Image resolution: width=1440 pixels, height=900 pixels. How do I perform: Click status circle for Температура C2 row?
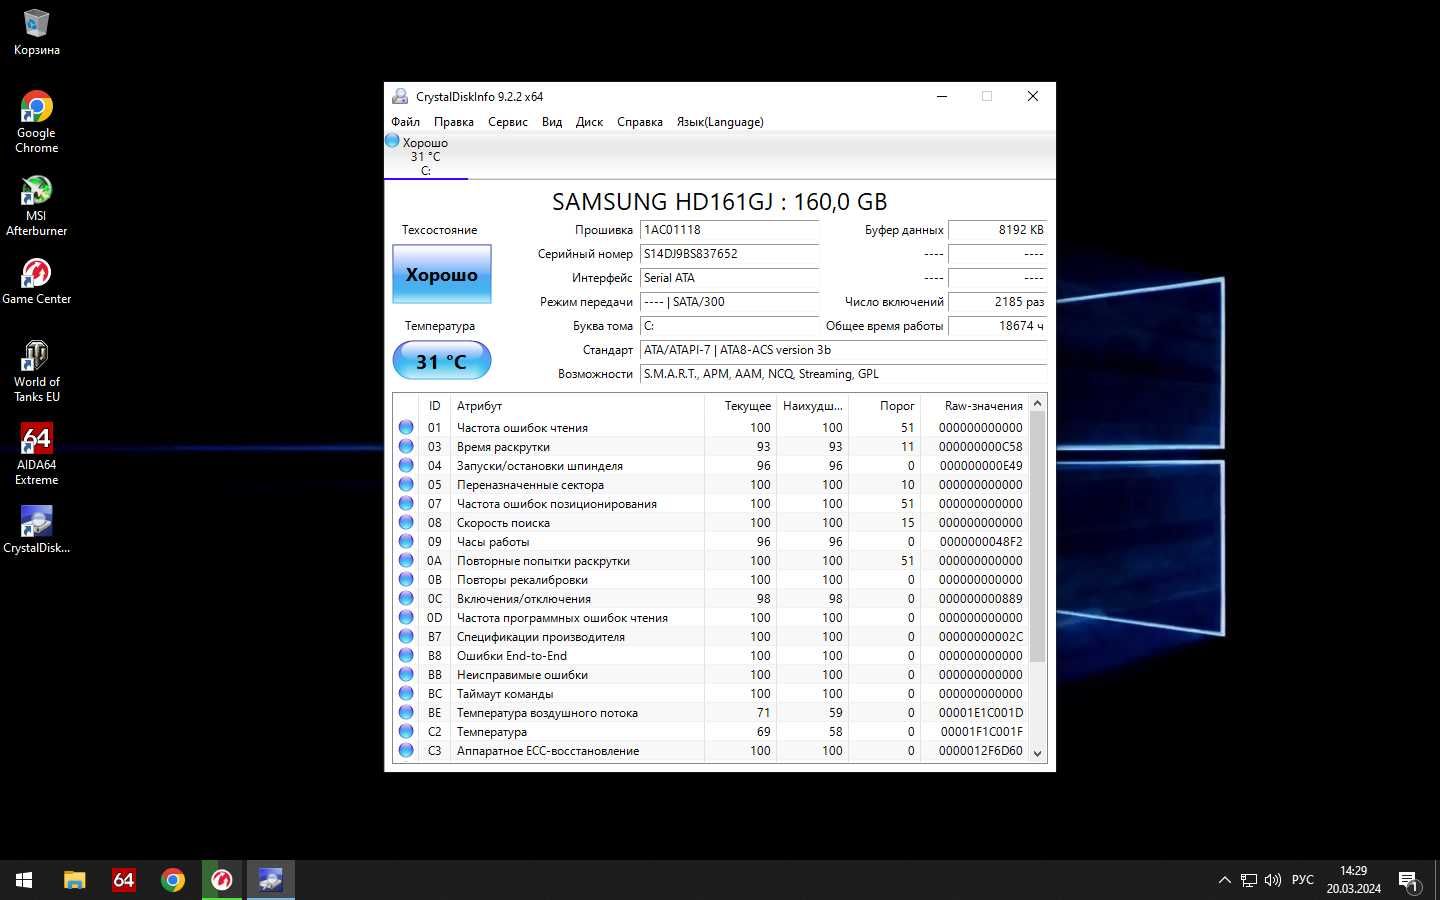point(406,731)
